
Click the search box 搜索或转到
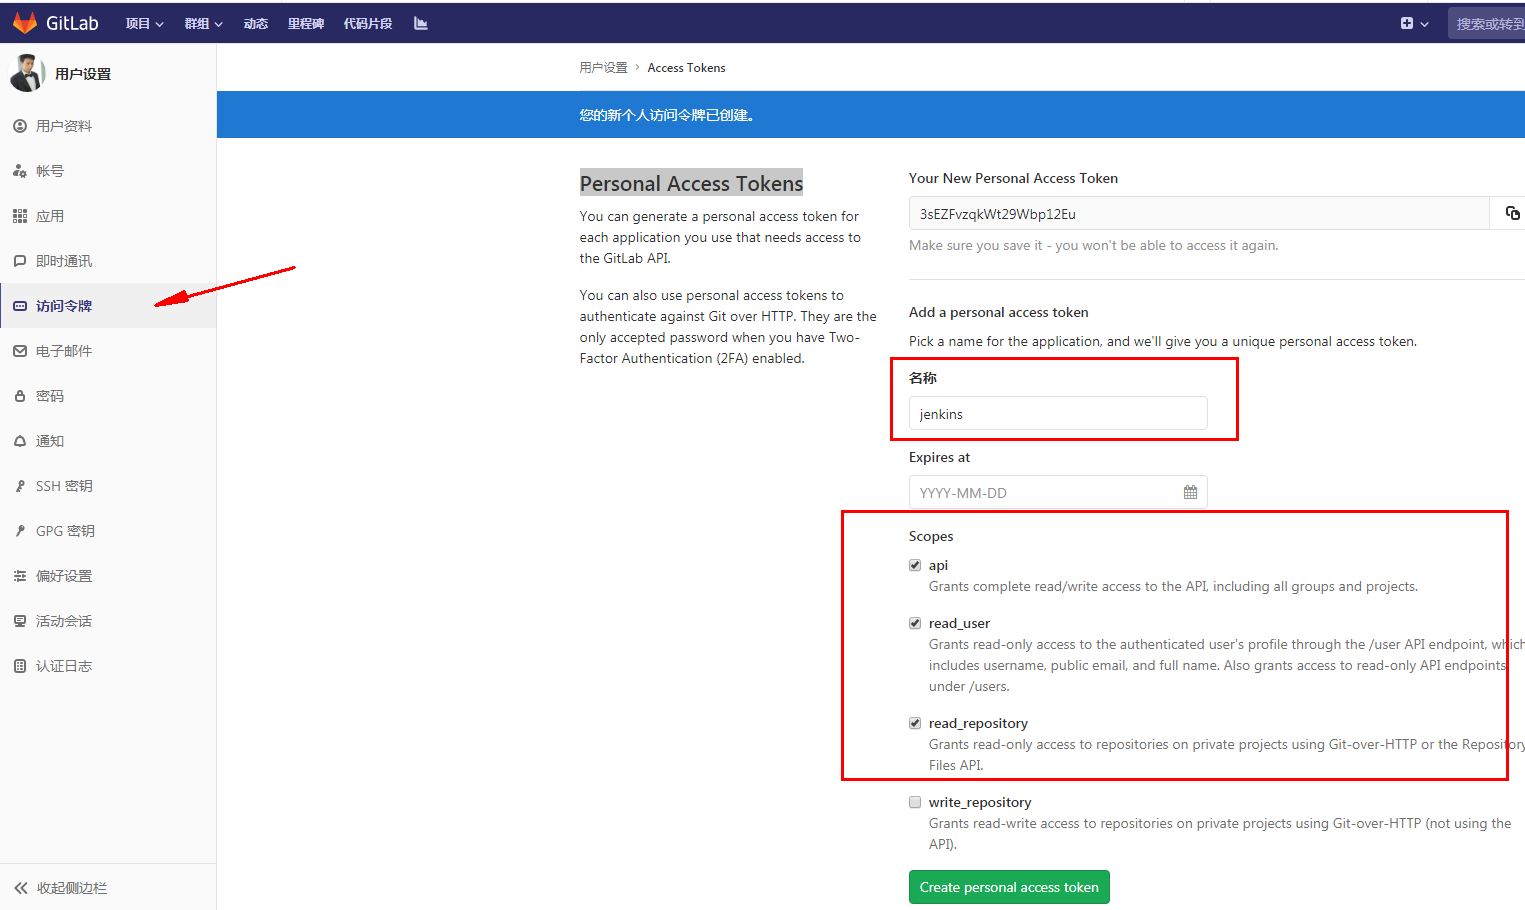pos(1487,23)
